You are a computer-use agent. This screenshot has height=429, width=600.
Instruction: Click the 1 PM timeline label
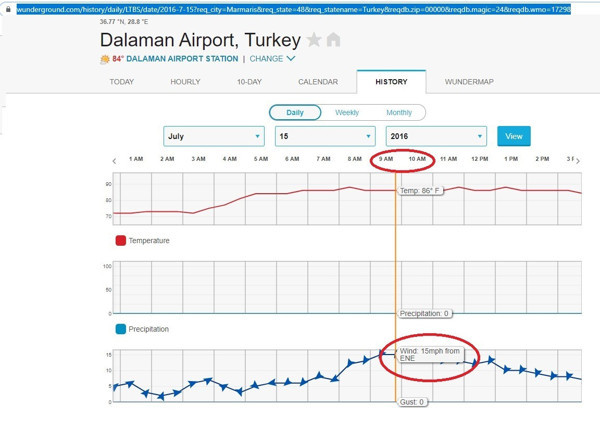pyautogui.click(x=511, y=159)
